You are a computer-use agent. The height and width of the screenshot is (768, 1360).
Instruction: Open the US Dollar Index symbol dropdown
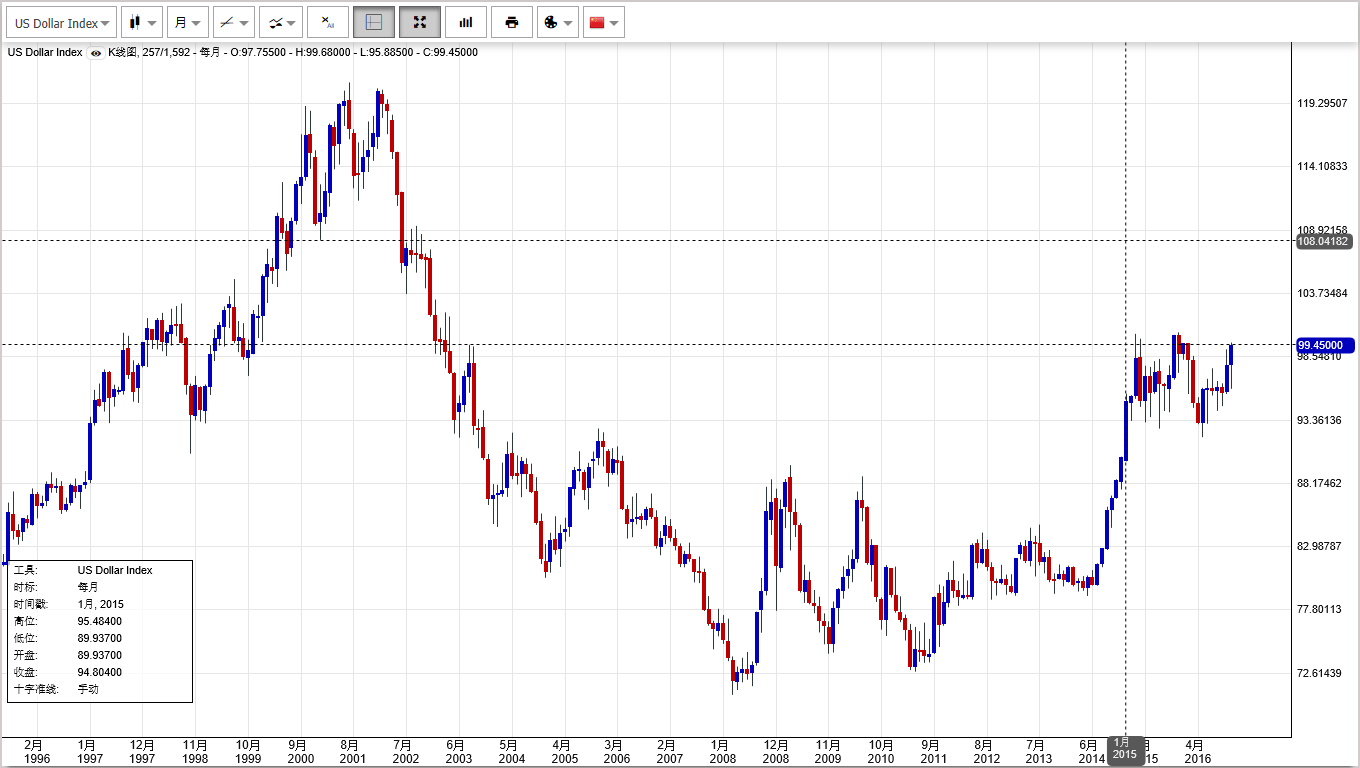tap(62, 22)
